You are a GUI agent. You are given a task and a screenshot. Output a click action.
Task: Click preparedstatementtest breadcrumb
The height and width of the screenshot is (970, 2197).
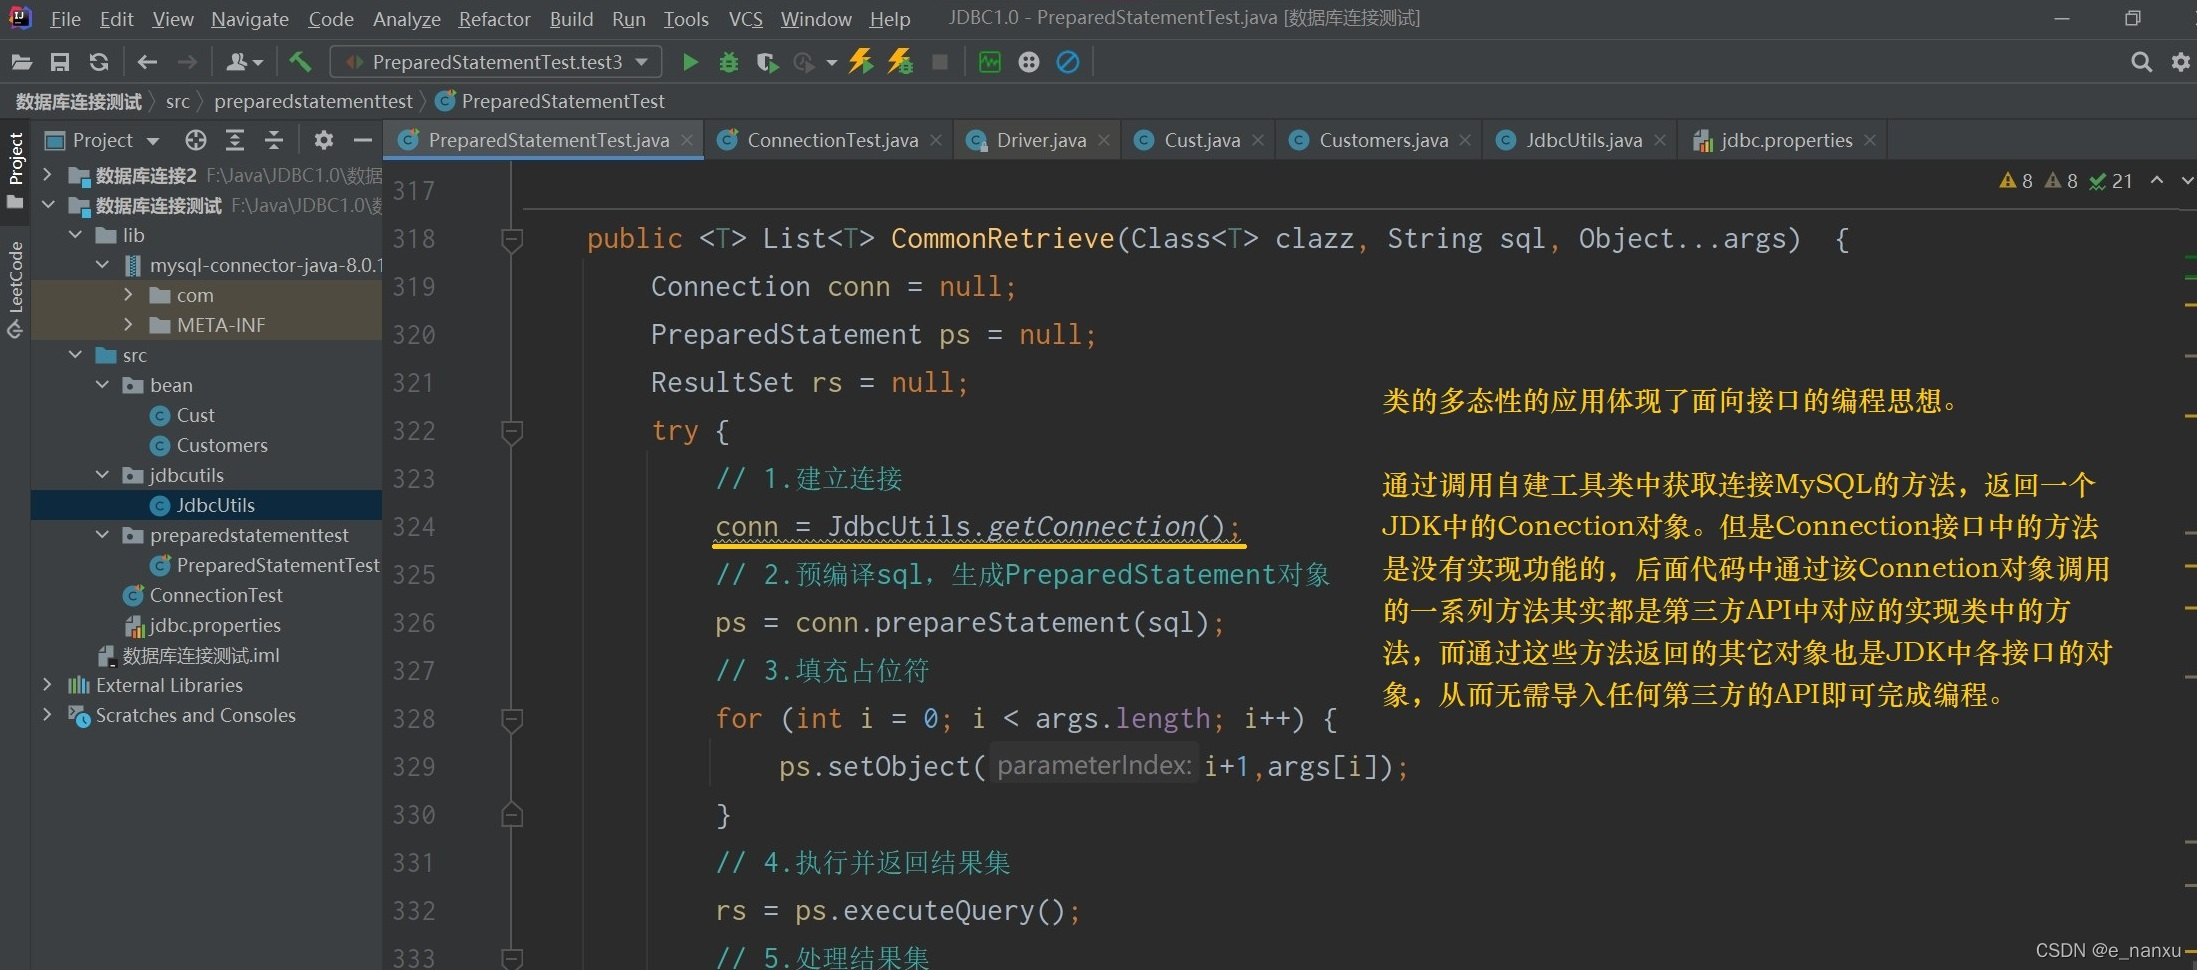click(313, 101)
